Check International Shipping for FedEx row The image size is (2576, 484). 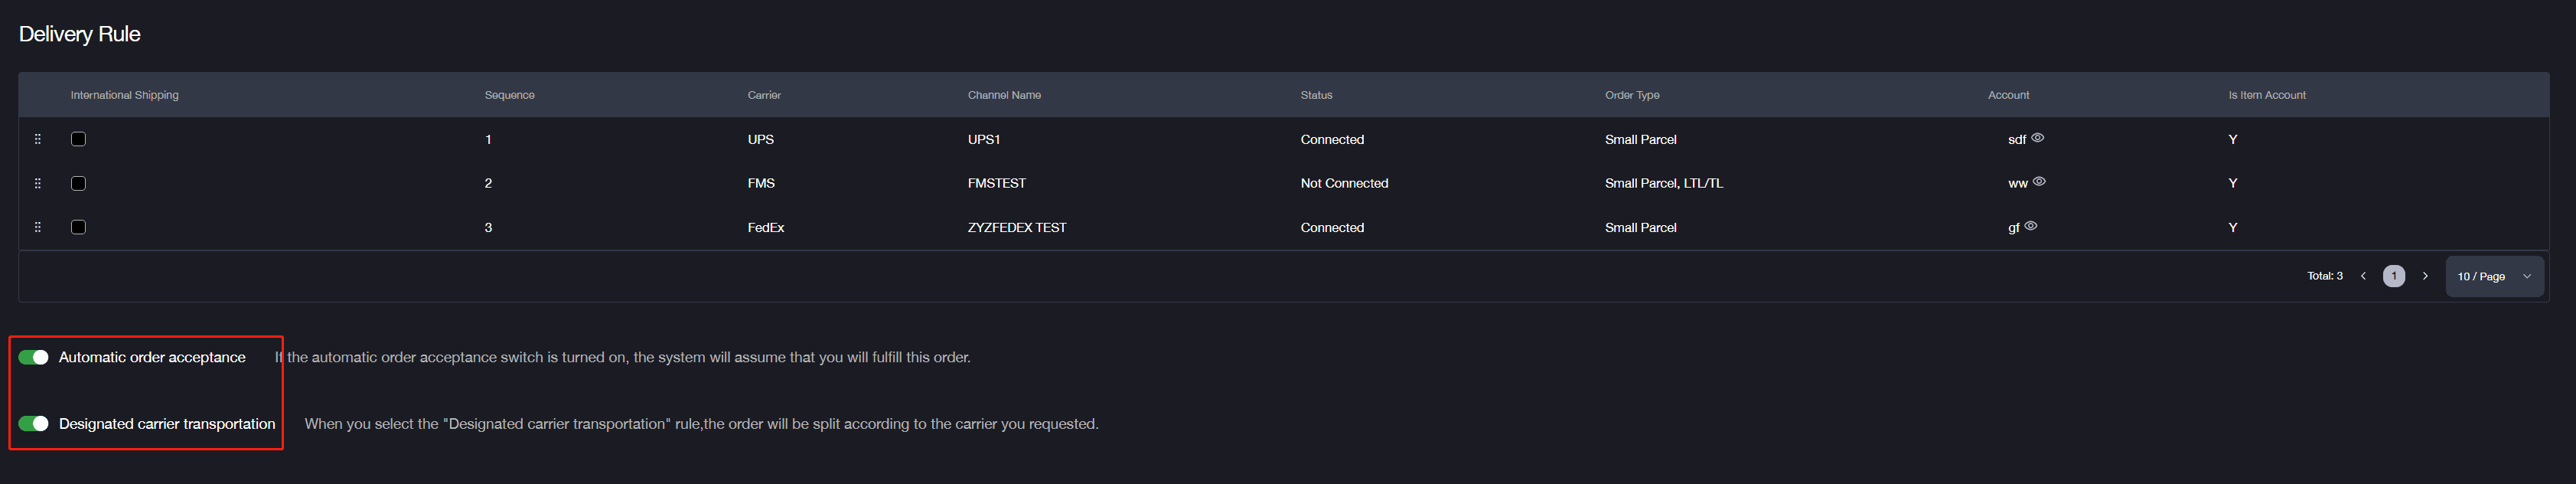click(79, 227)
